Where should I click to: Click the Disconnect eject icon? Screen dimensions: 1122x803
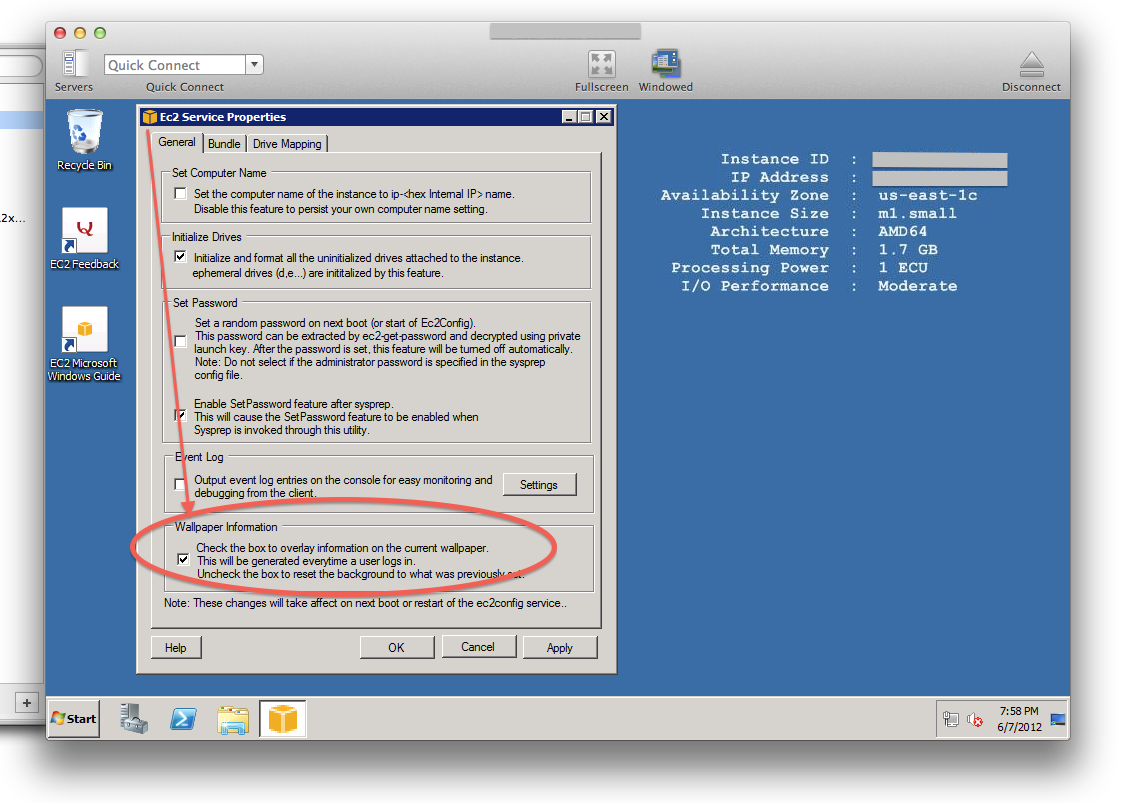(1031, 64)
